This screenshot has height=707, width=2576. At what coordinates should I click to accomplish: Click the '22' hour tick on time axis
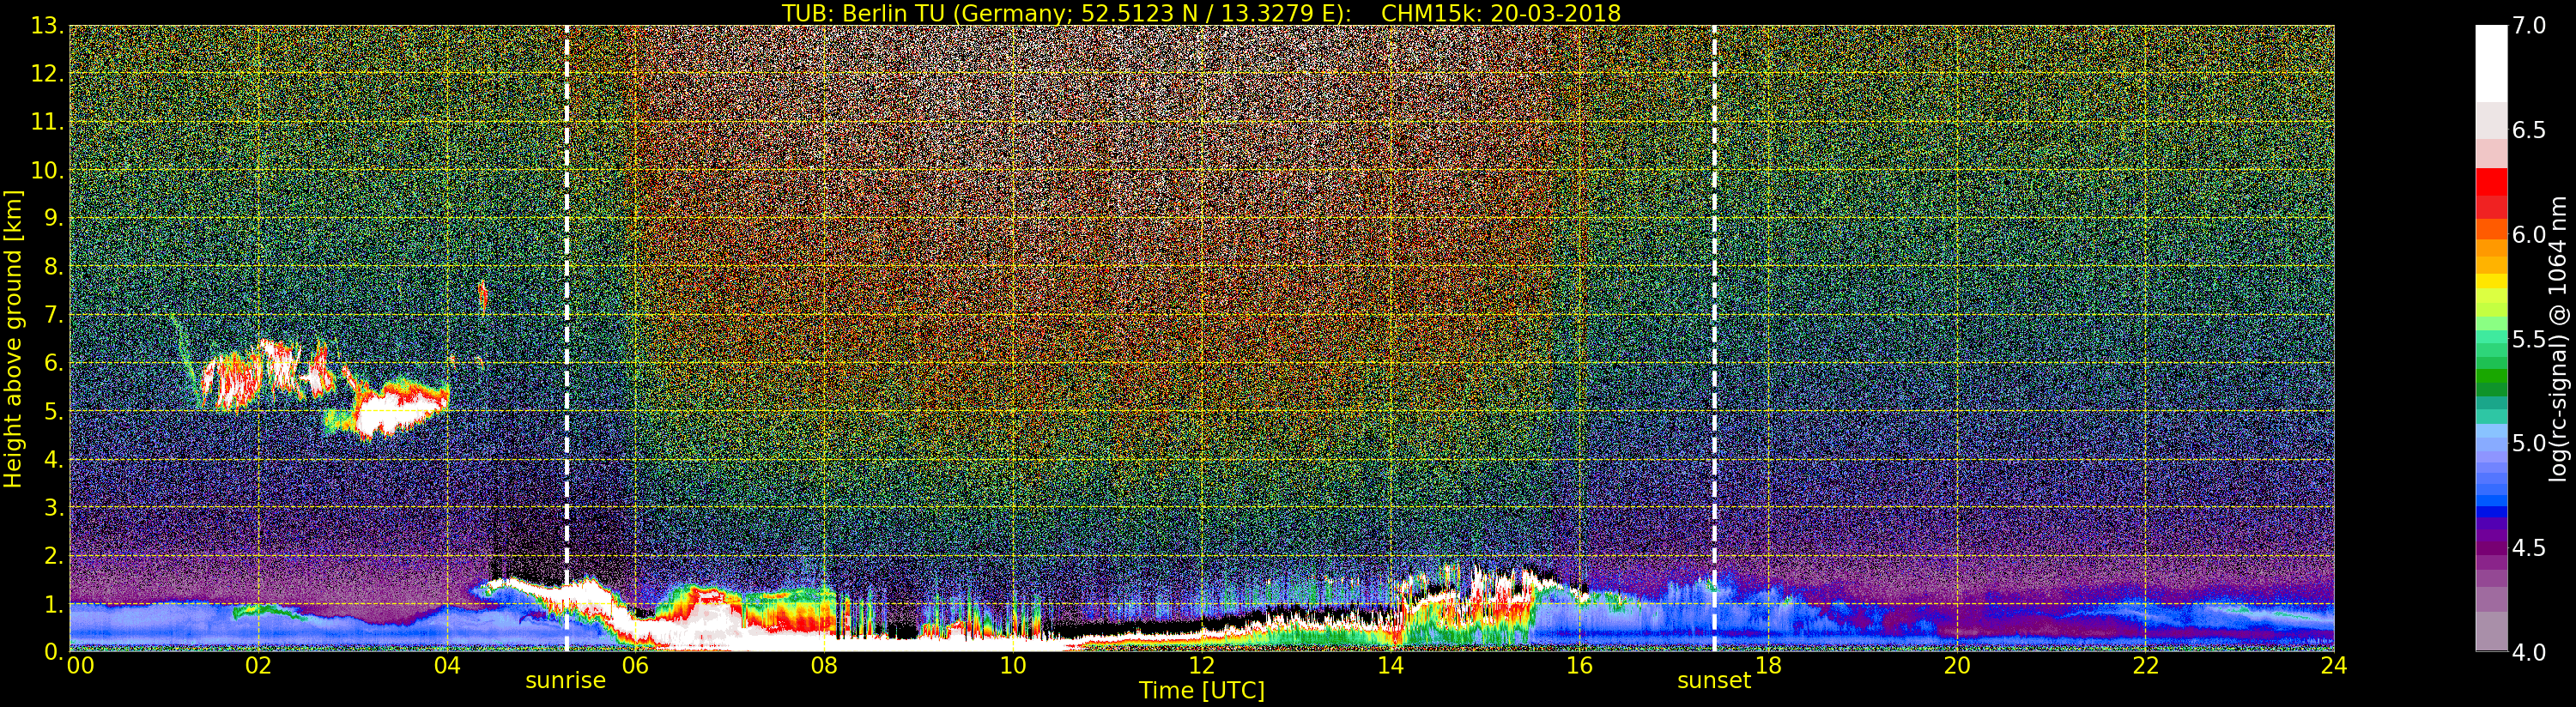point(2145,666)
